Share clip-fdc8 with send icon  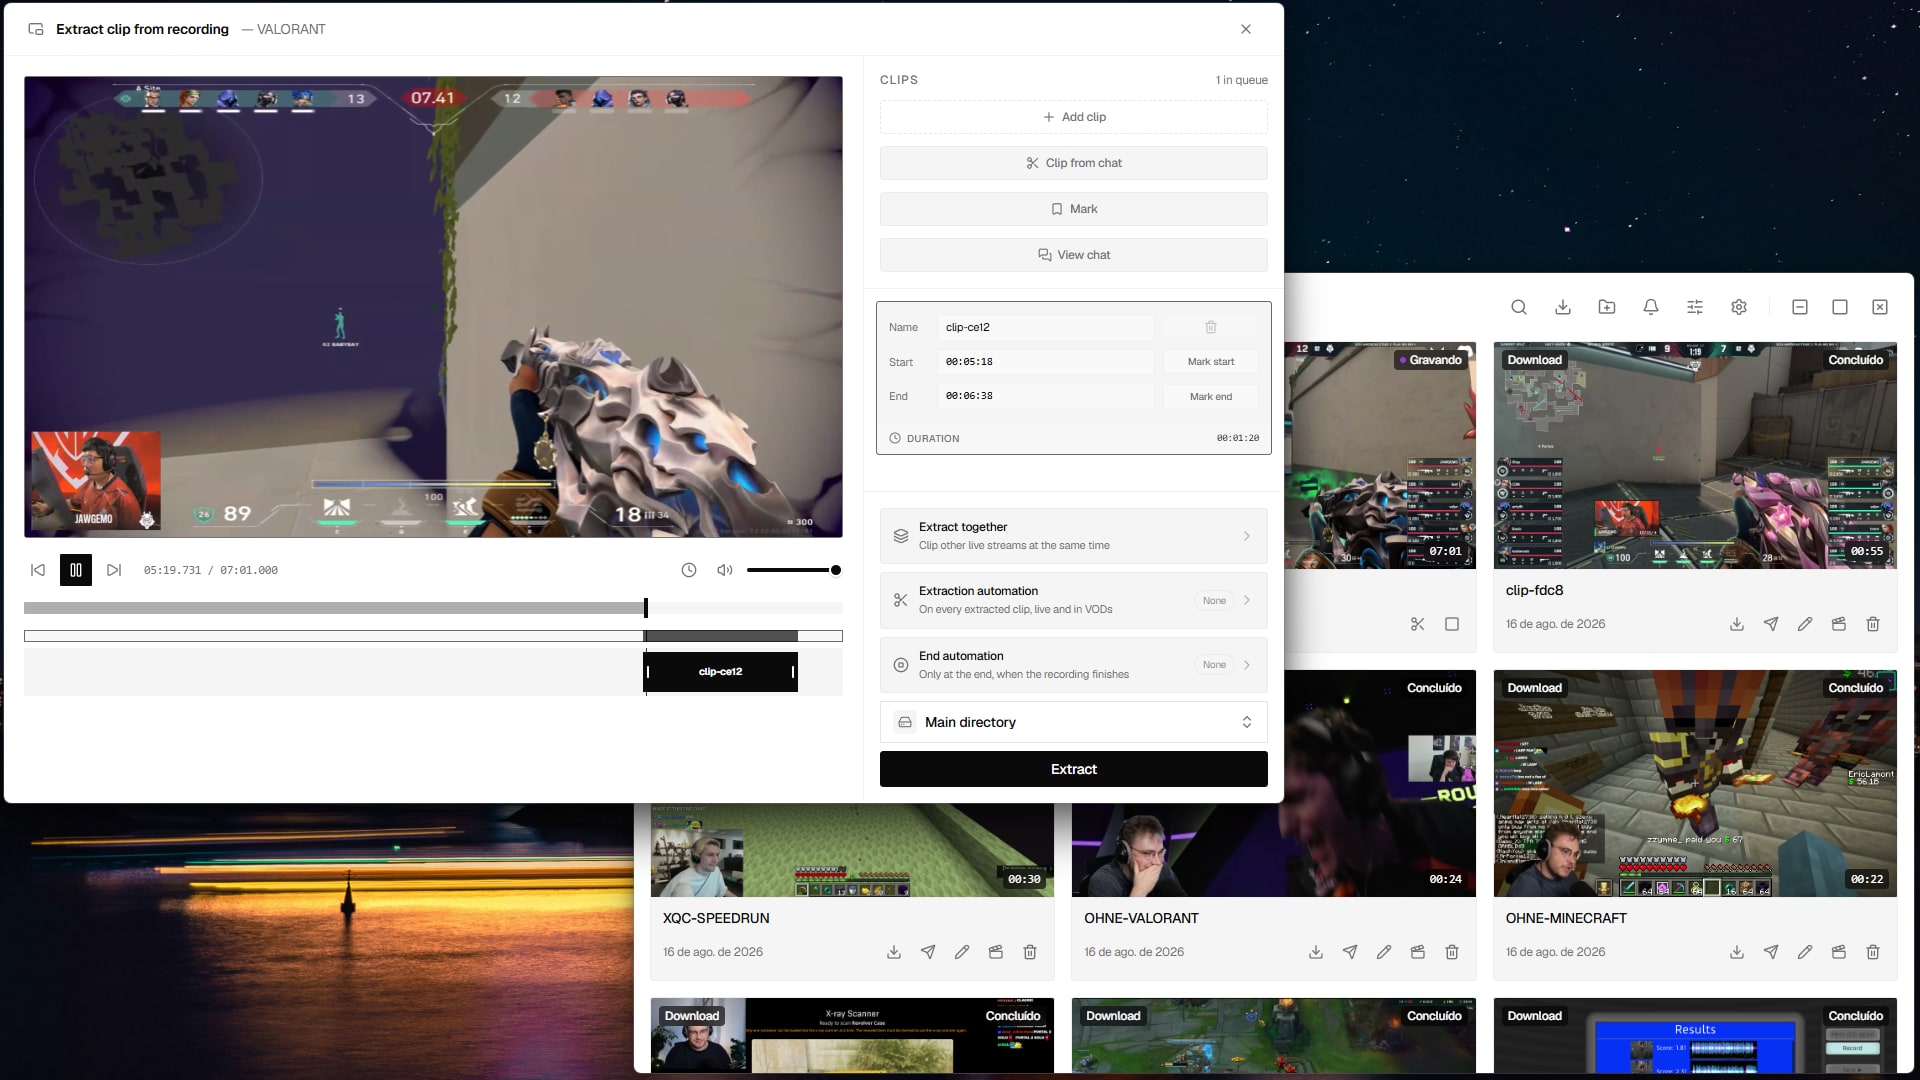pos(1771,624)
